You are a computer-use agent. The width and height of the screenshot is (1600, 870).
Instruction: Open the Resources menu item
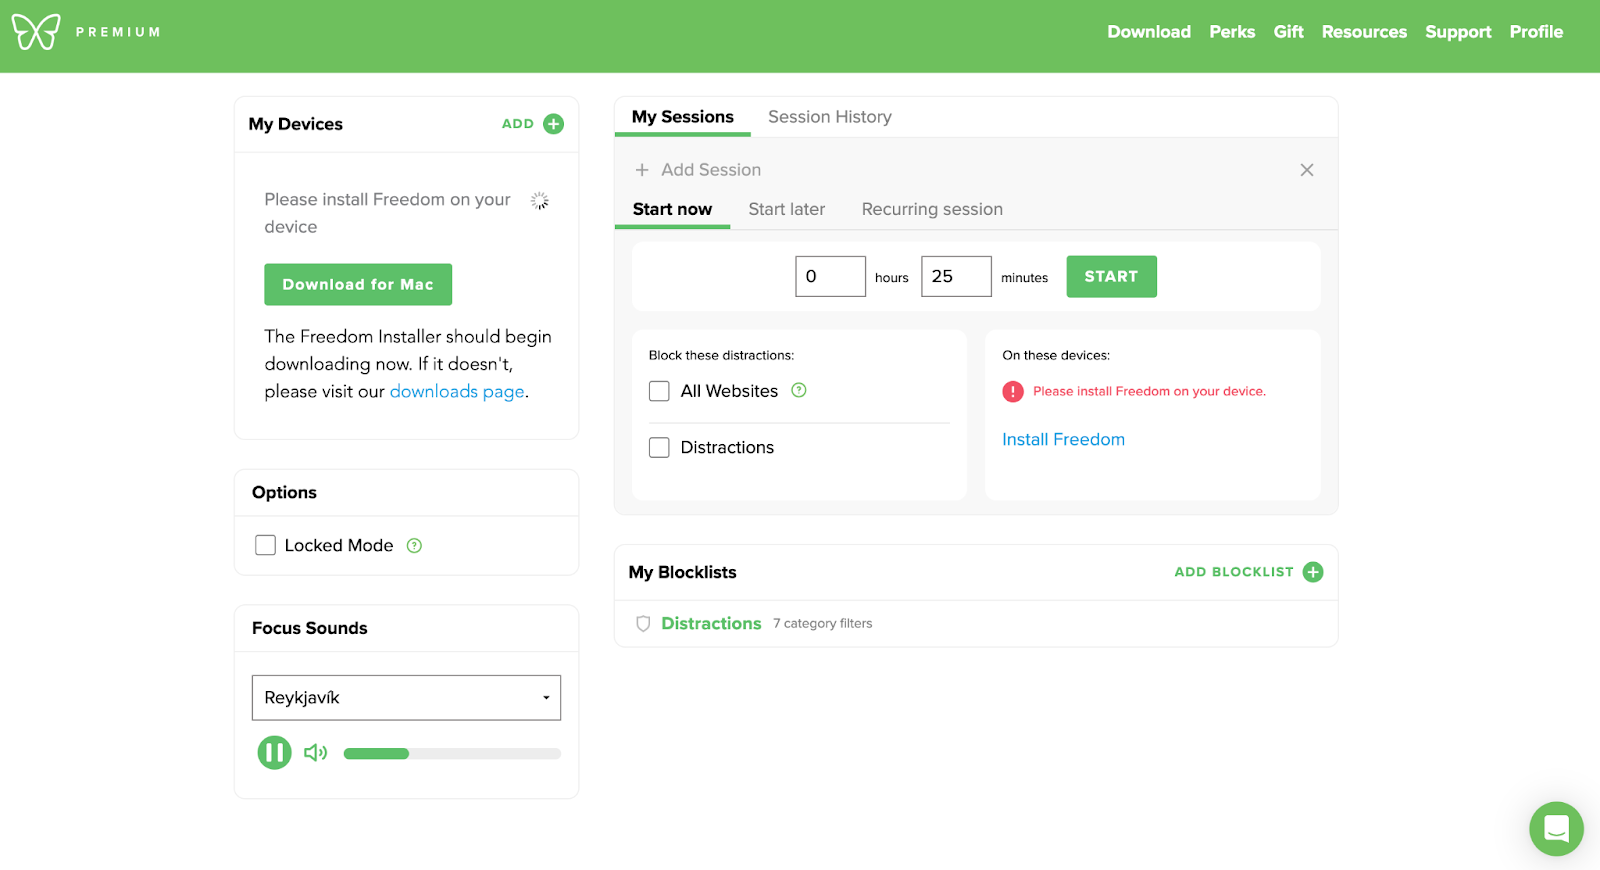pos(1364,32)
